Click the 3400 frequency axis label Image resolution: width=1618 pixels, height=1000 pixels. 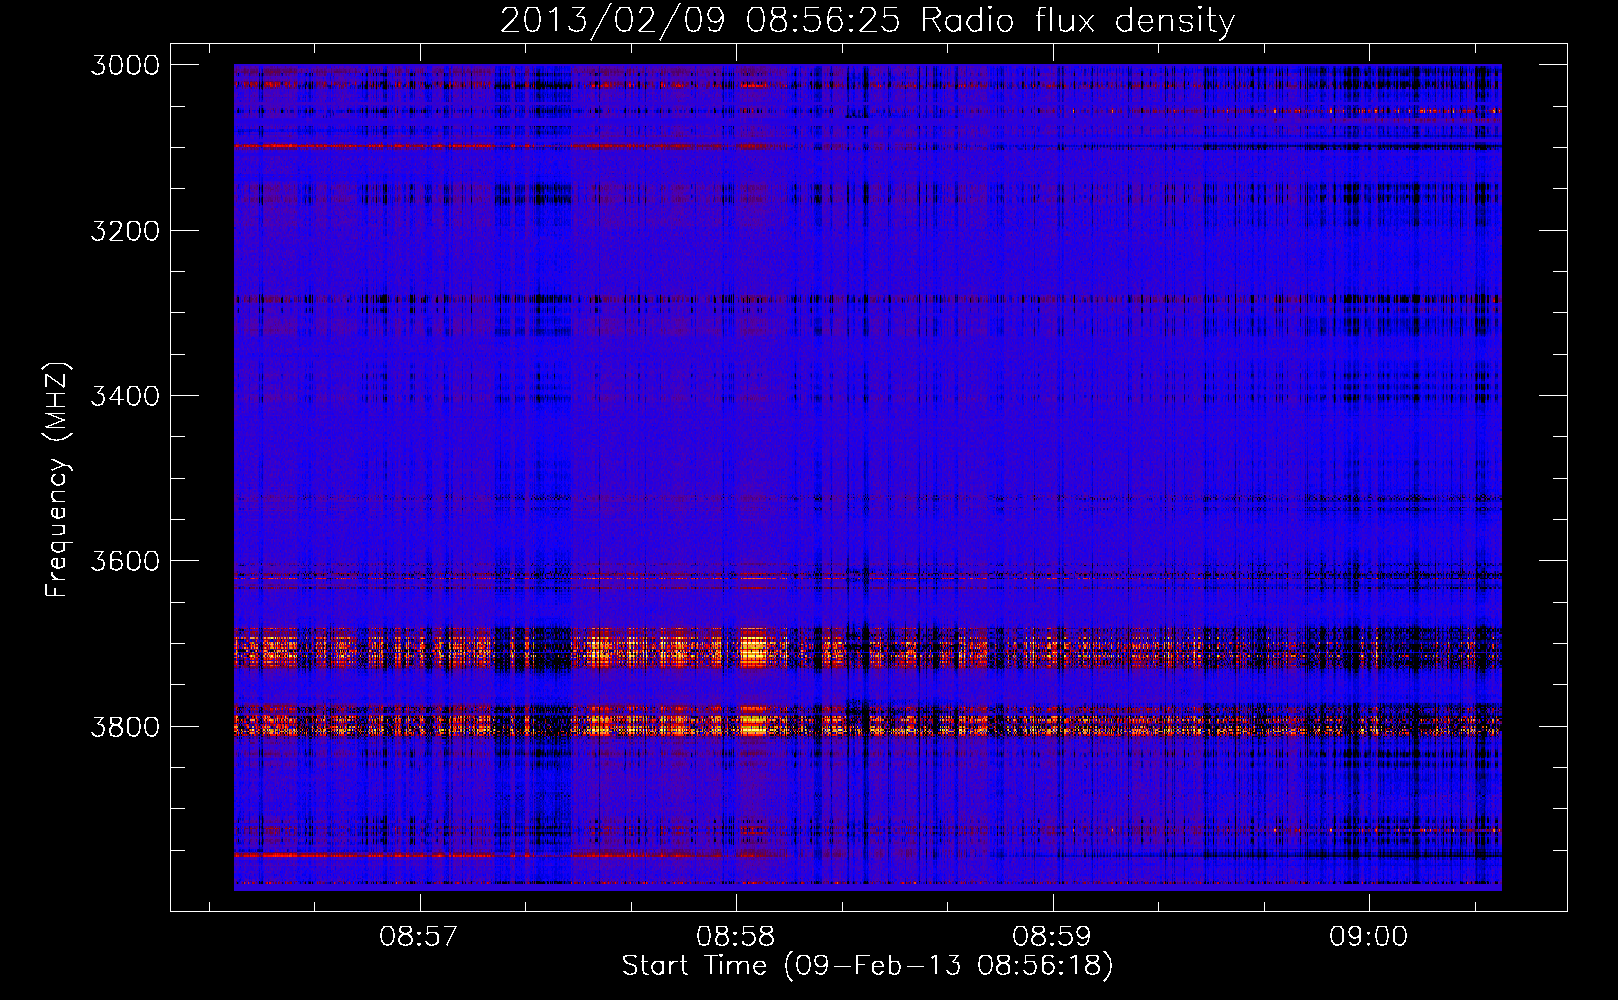[x=125, y=396]
